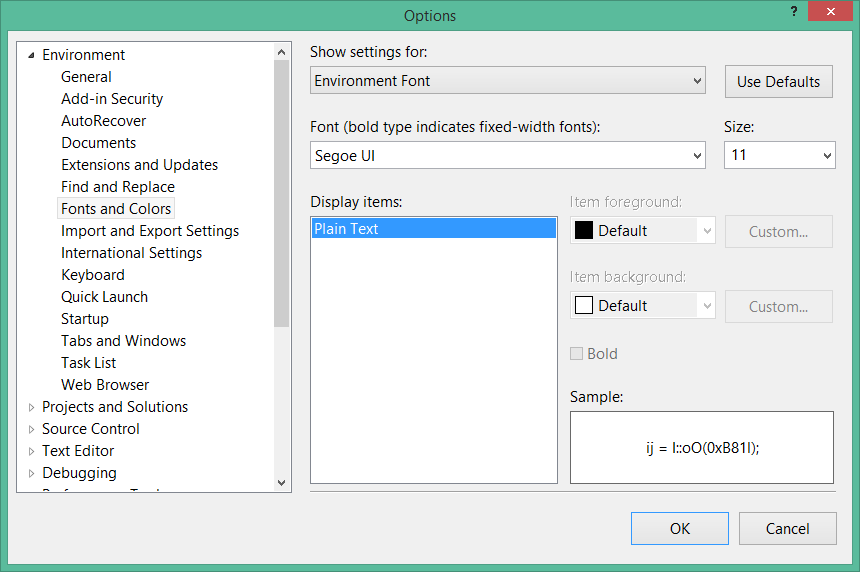Image resolution: width=860 pixels, height=572 pixels.
Task: Open the Show settings for dropdown
Action: (x=508, y=81)
